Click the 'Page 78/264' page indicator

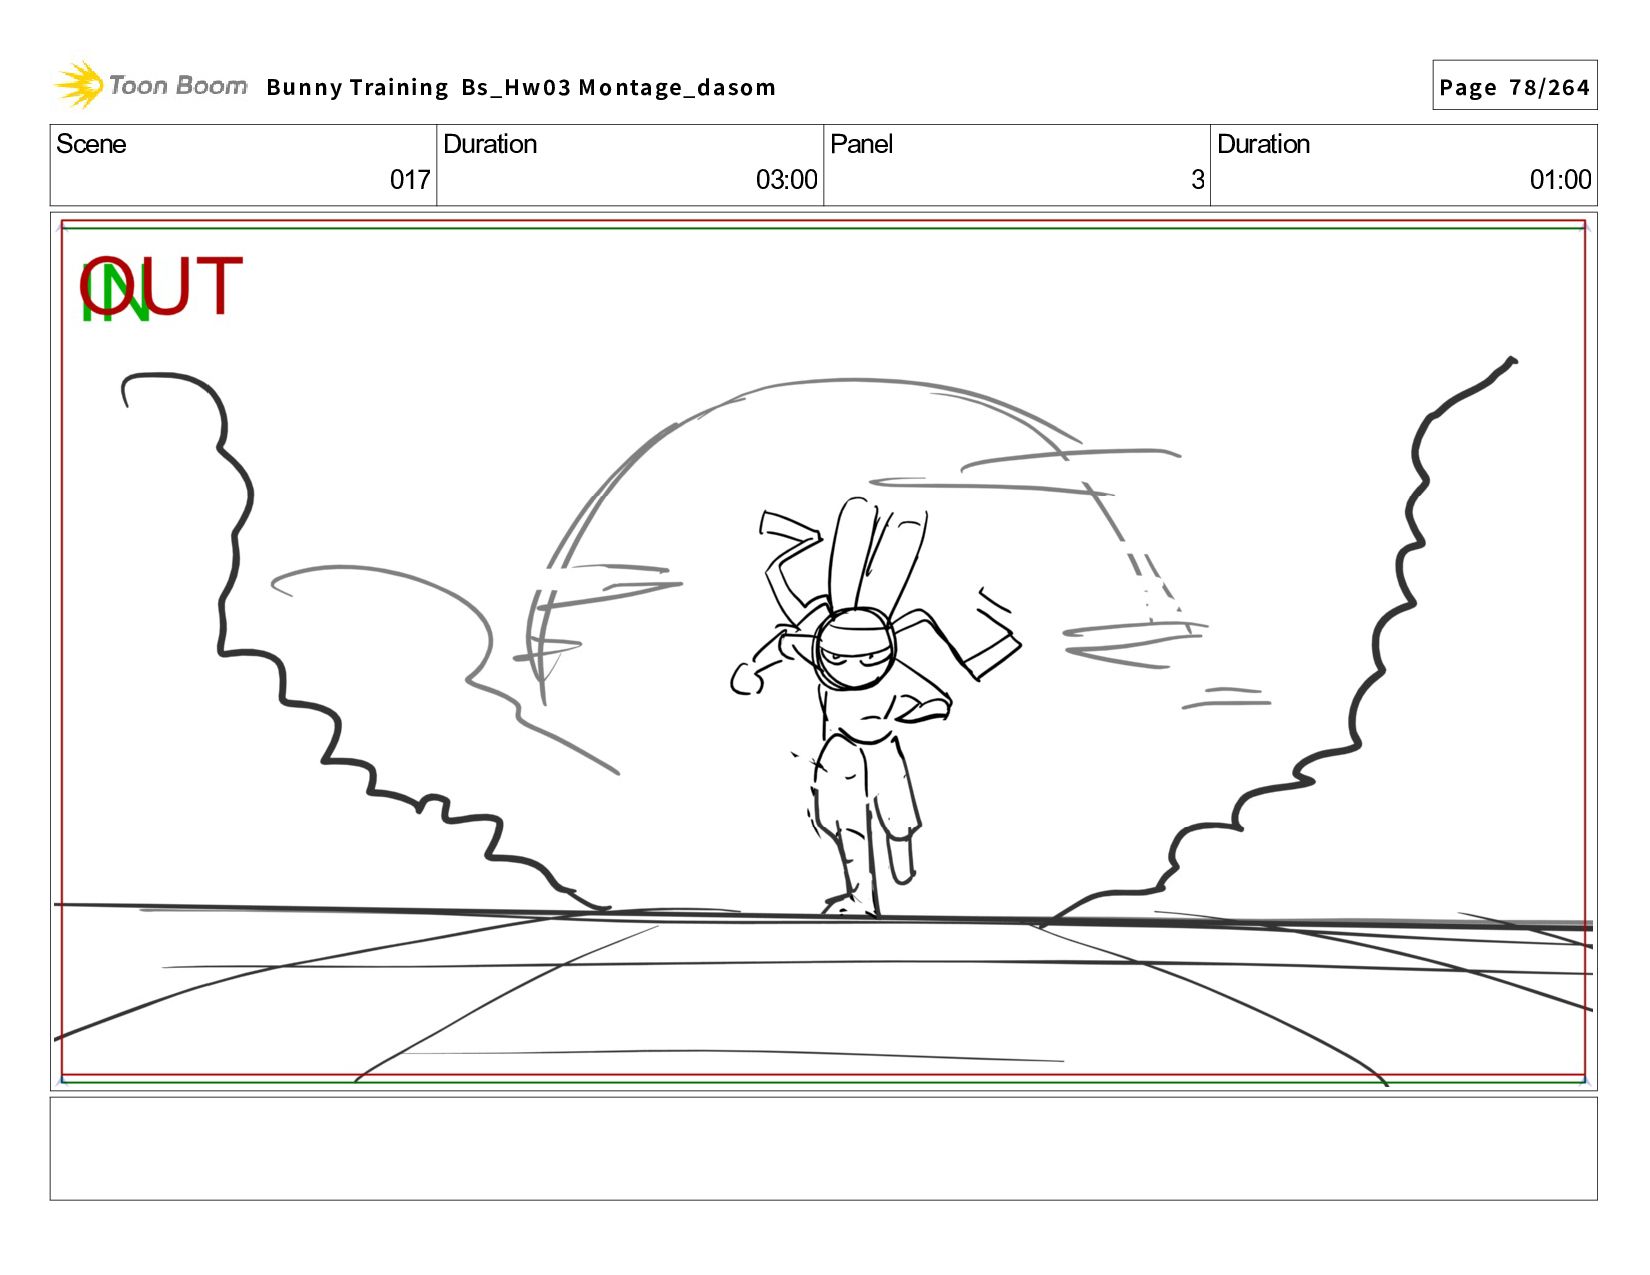(1514, 87)
